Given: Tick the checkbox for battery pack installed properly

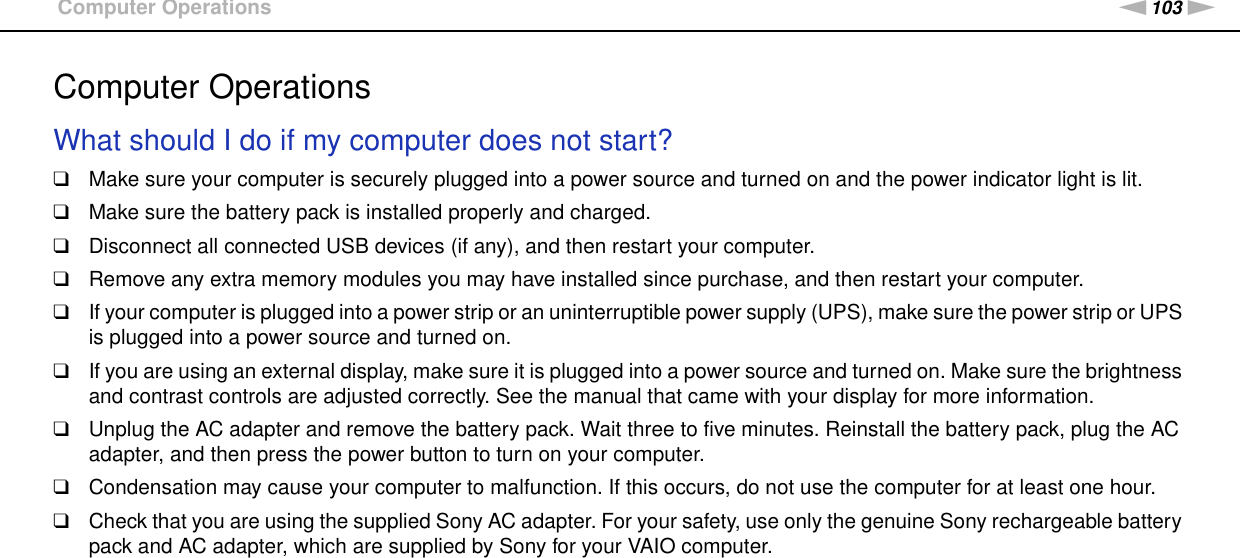Looking at the screenshot, I should pos(62,213).
